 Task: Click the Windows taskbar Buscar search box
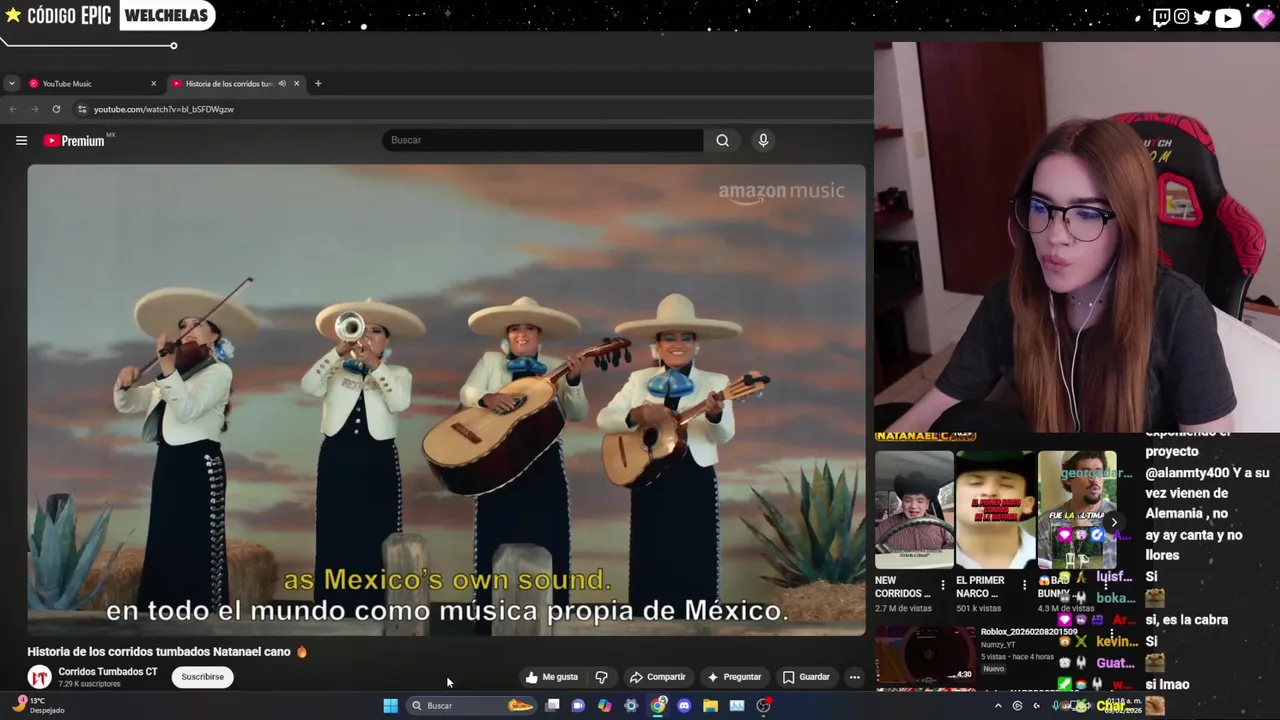[472, 706]
